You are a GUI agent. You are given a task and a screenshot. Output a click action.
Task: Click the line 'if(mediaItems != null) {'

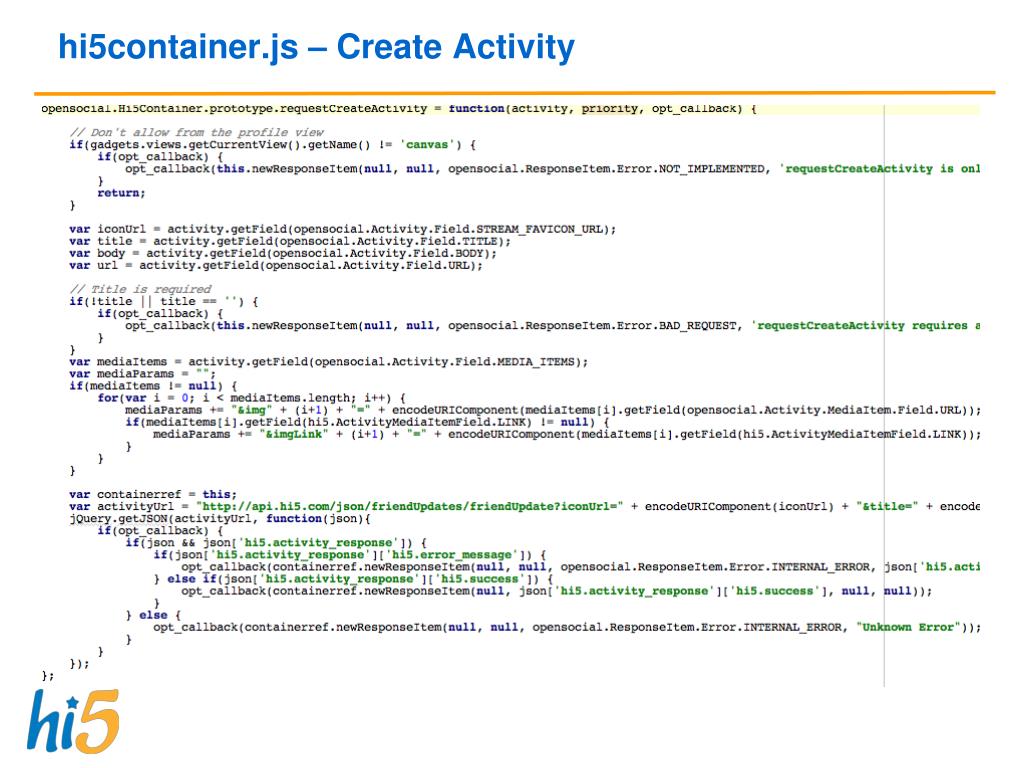coord(153,386)
